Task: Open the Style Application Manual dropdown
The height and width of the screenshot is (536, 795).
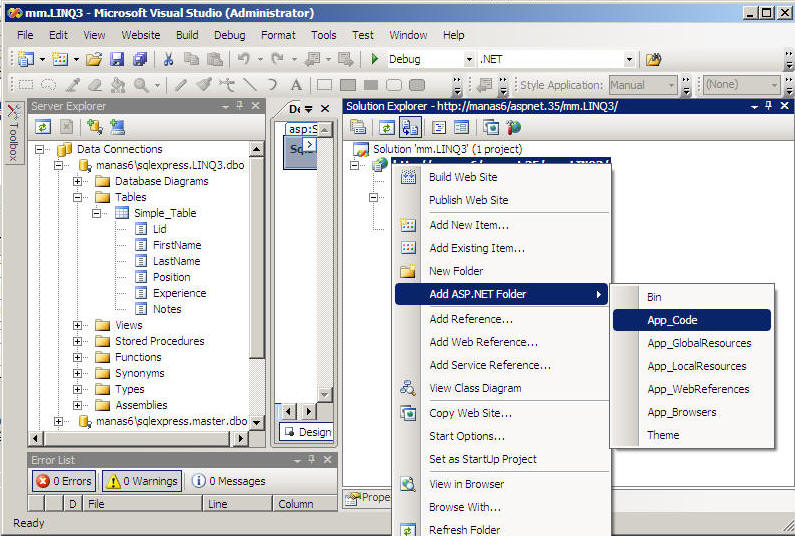Action: coord(671,85)
